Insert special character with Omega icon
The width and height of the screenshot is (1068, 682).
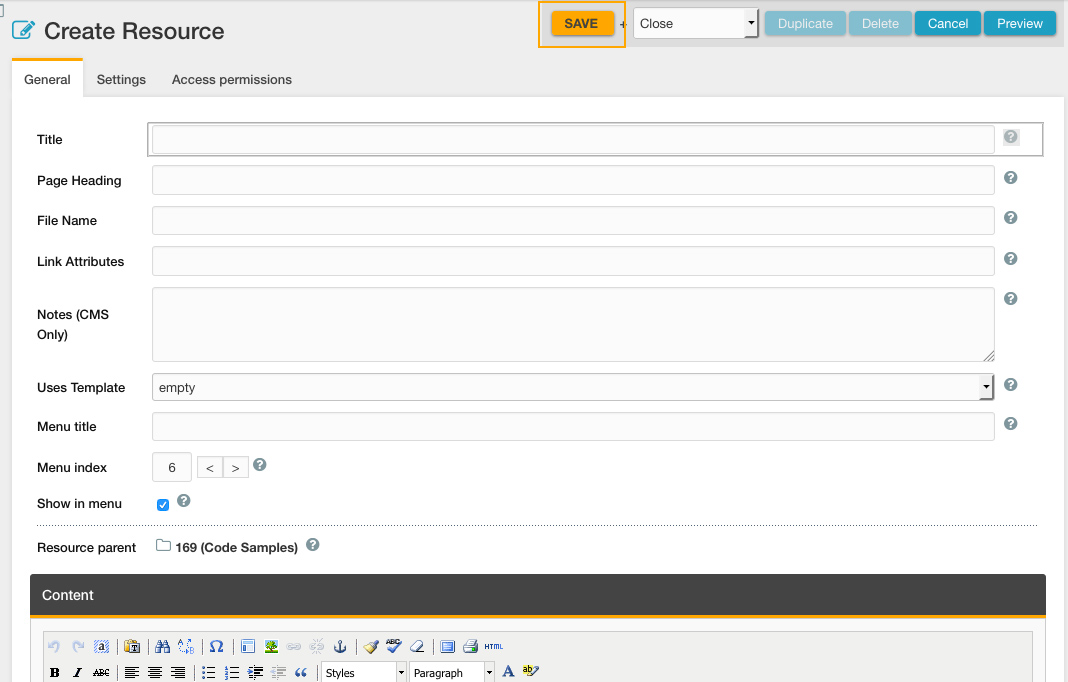[216, 647]
